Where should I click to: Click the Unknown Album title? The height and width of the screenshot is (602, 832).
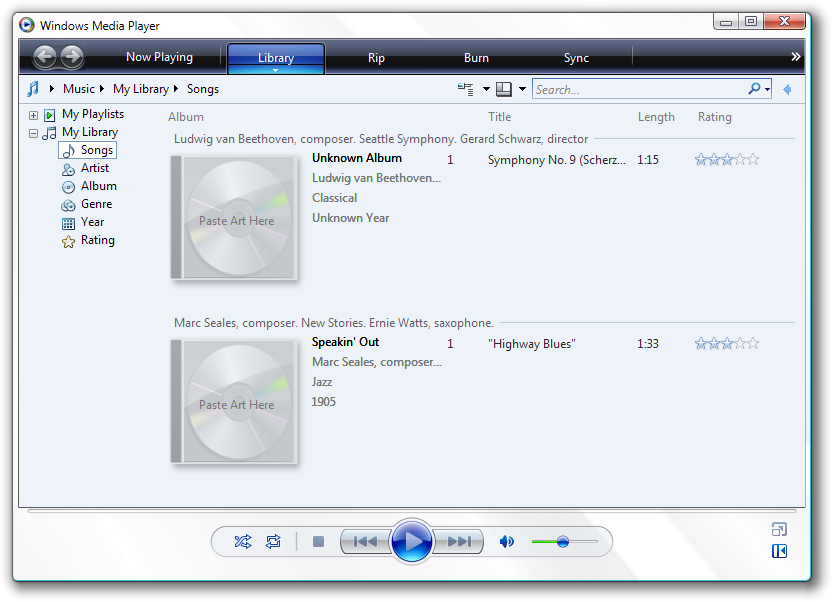pyautogui.click(x=357, y=158)
